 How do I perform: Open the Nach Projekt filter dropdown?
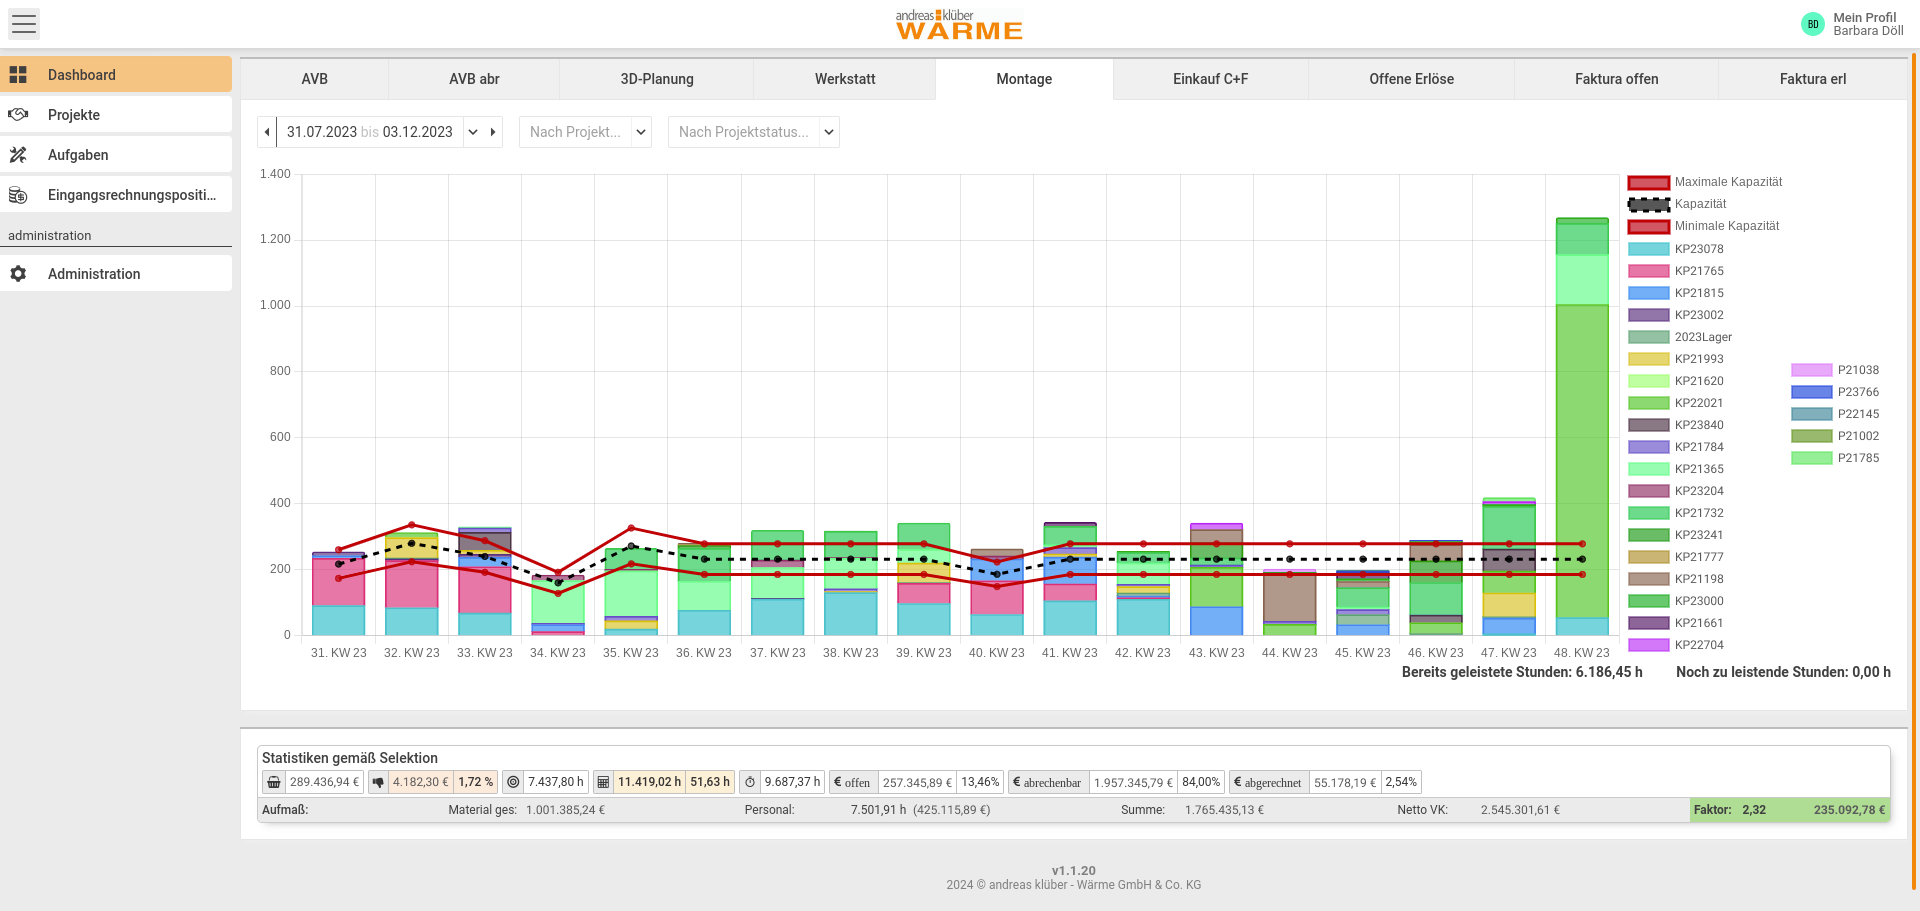[x=585, y=132]
